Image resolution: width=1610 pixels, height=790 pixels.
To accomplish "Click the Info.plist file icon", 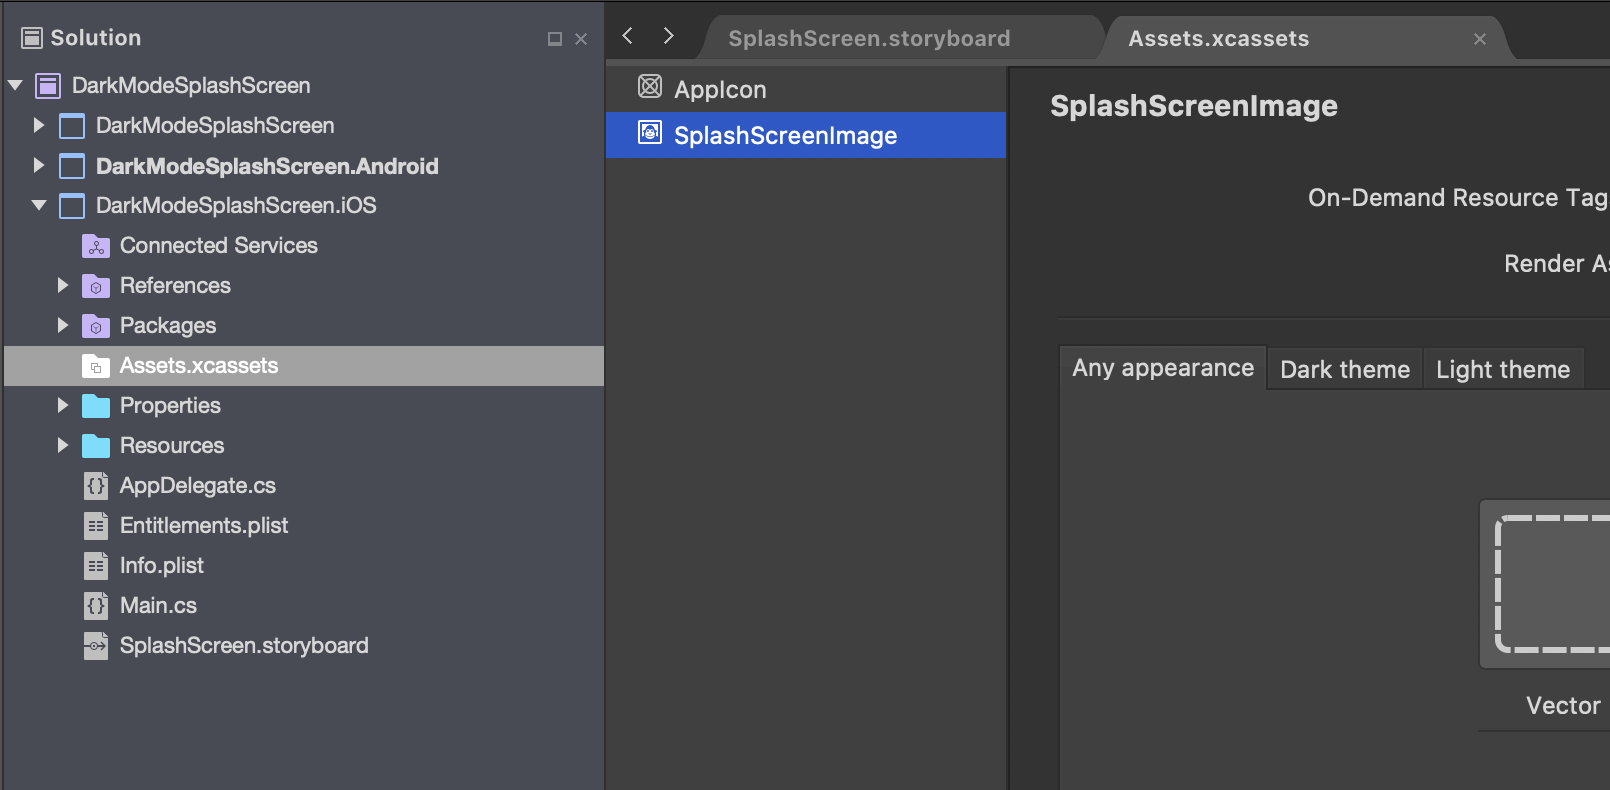I will [x=96, y=566].
